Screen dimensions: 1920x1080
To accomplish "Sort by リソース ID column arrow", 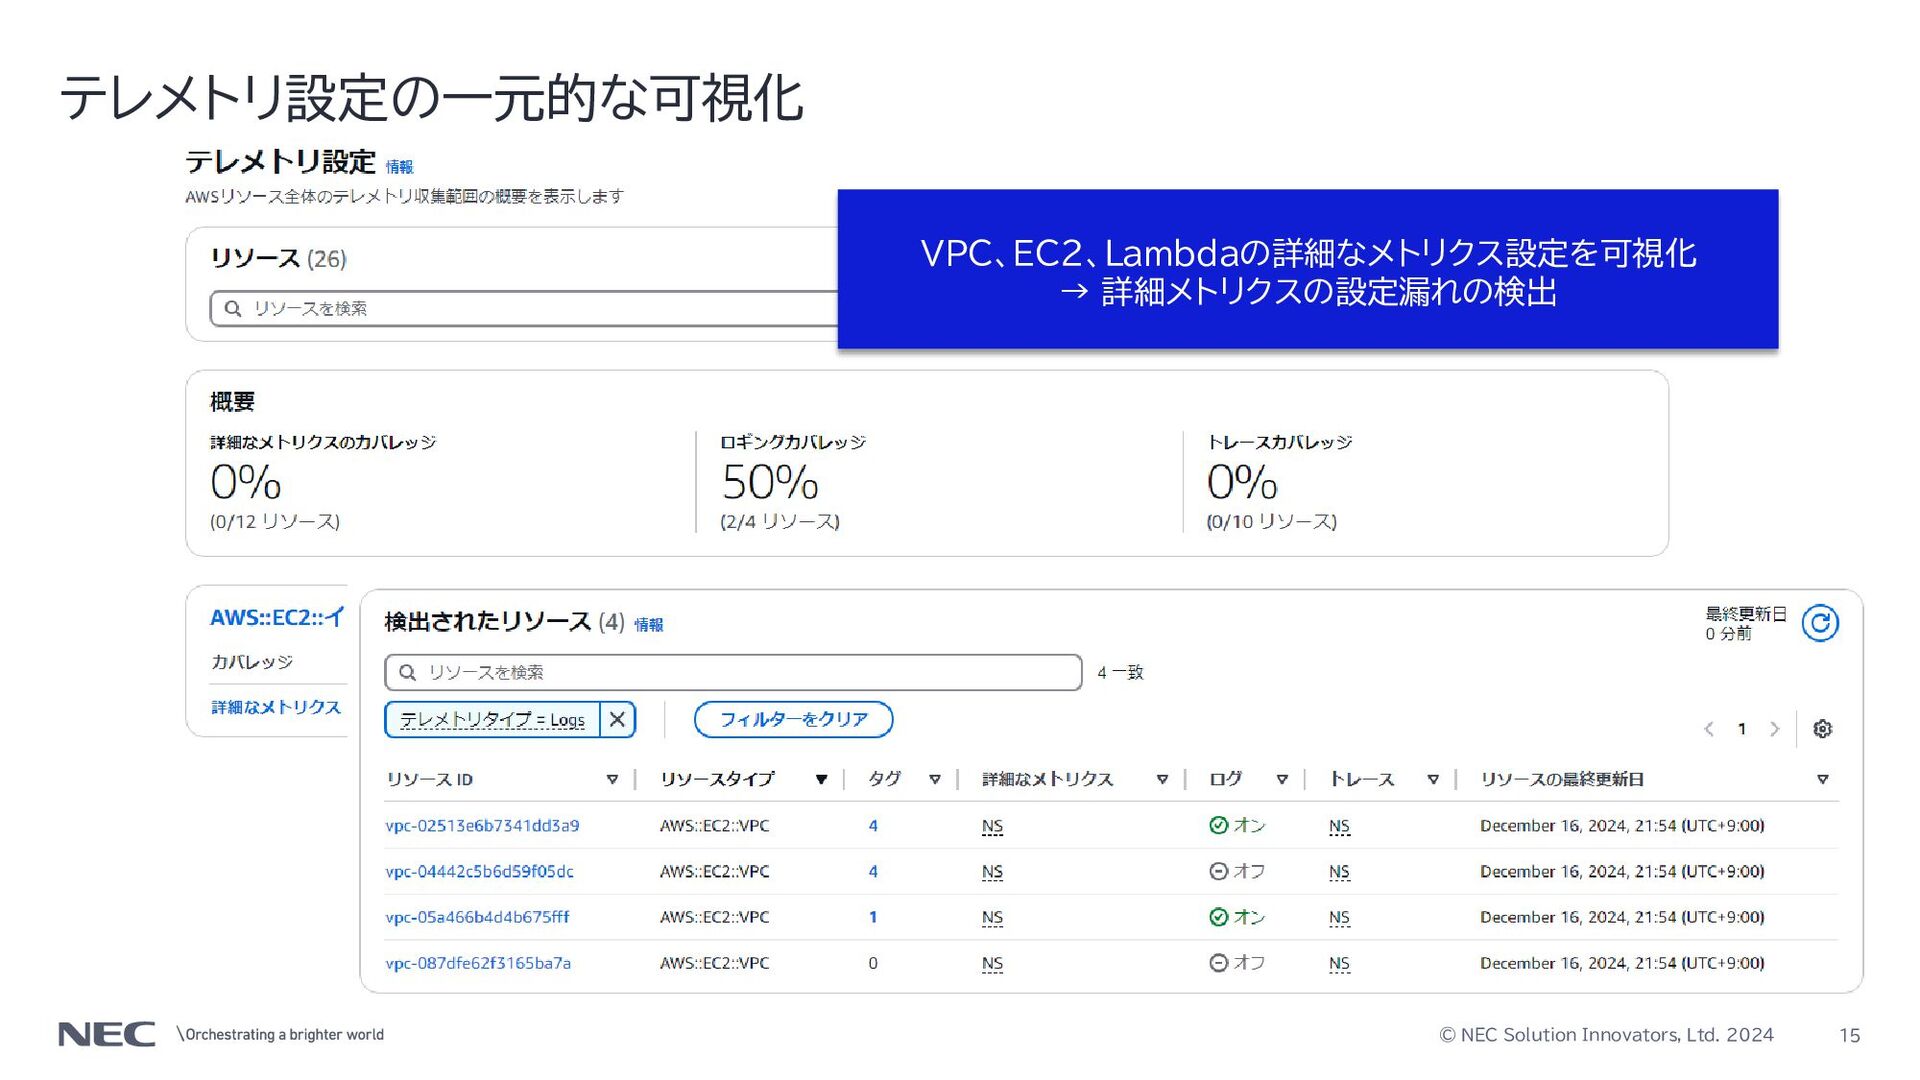I will pyautogui.click(x=612, y=779).
